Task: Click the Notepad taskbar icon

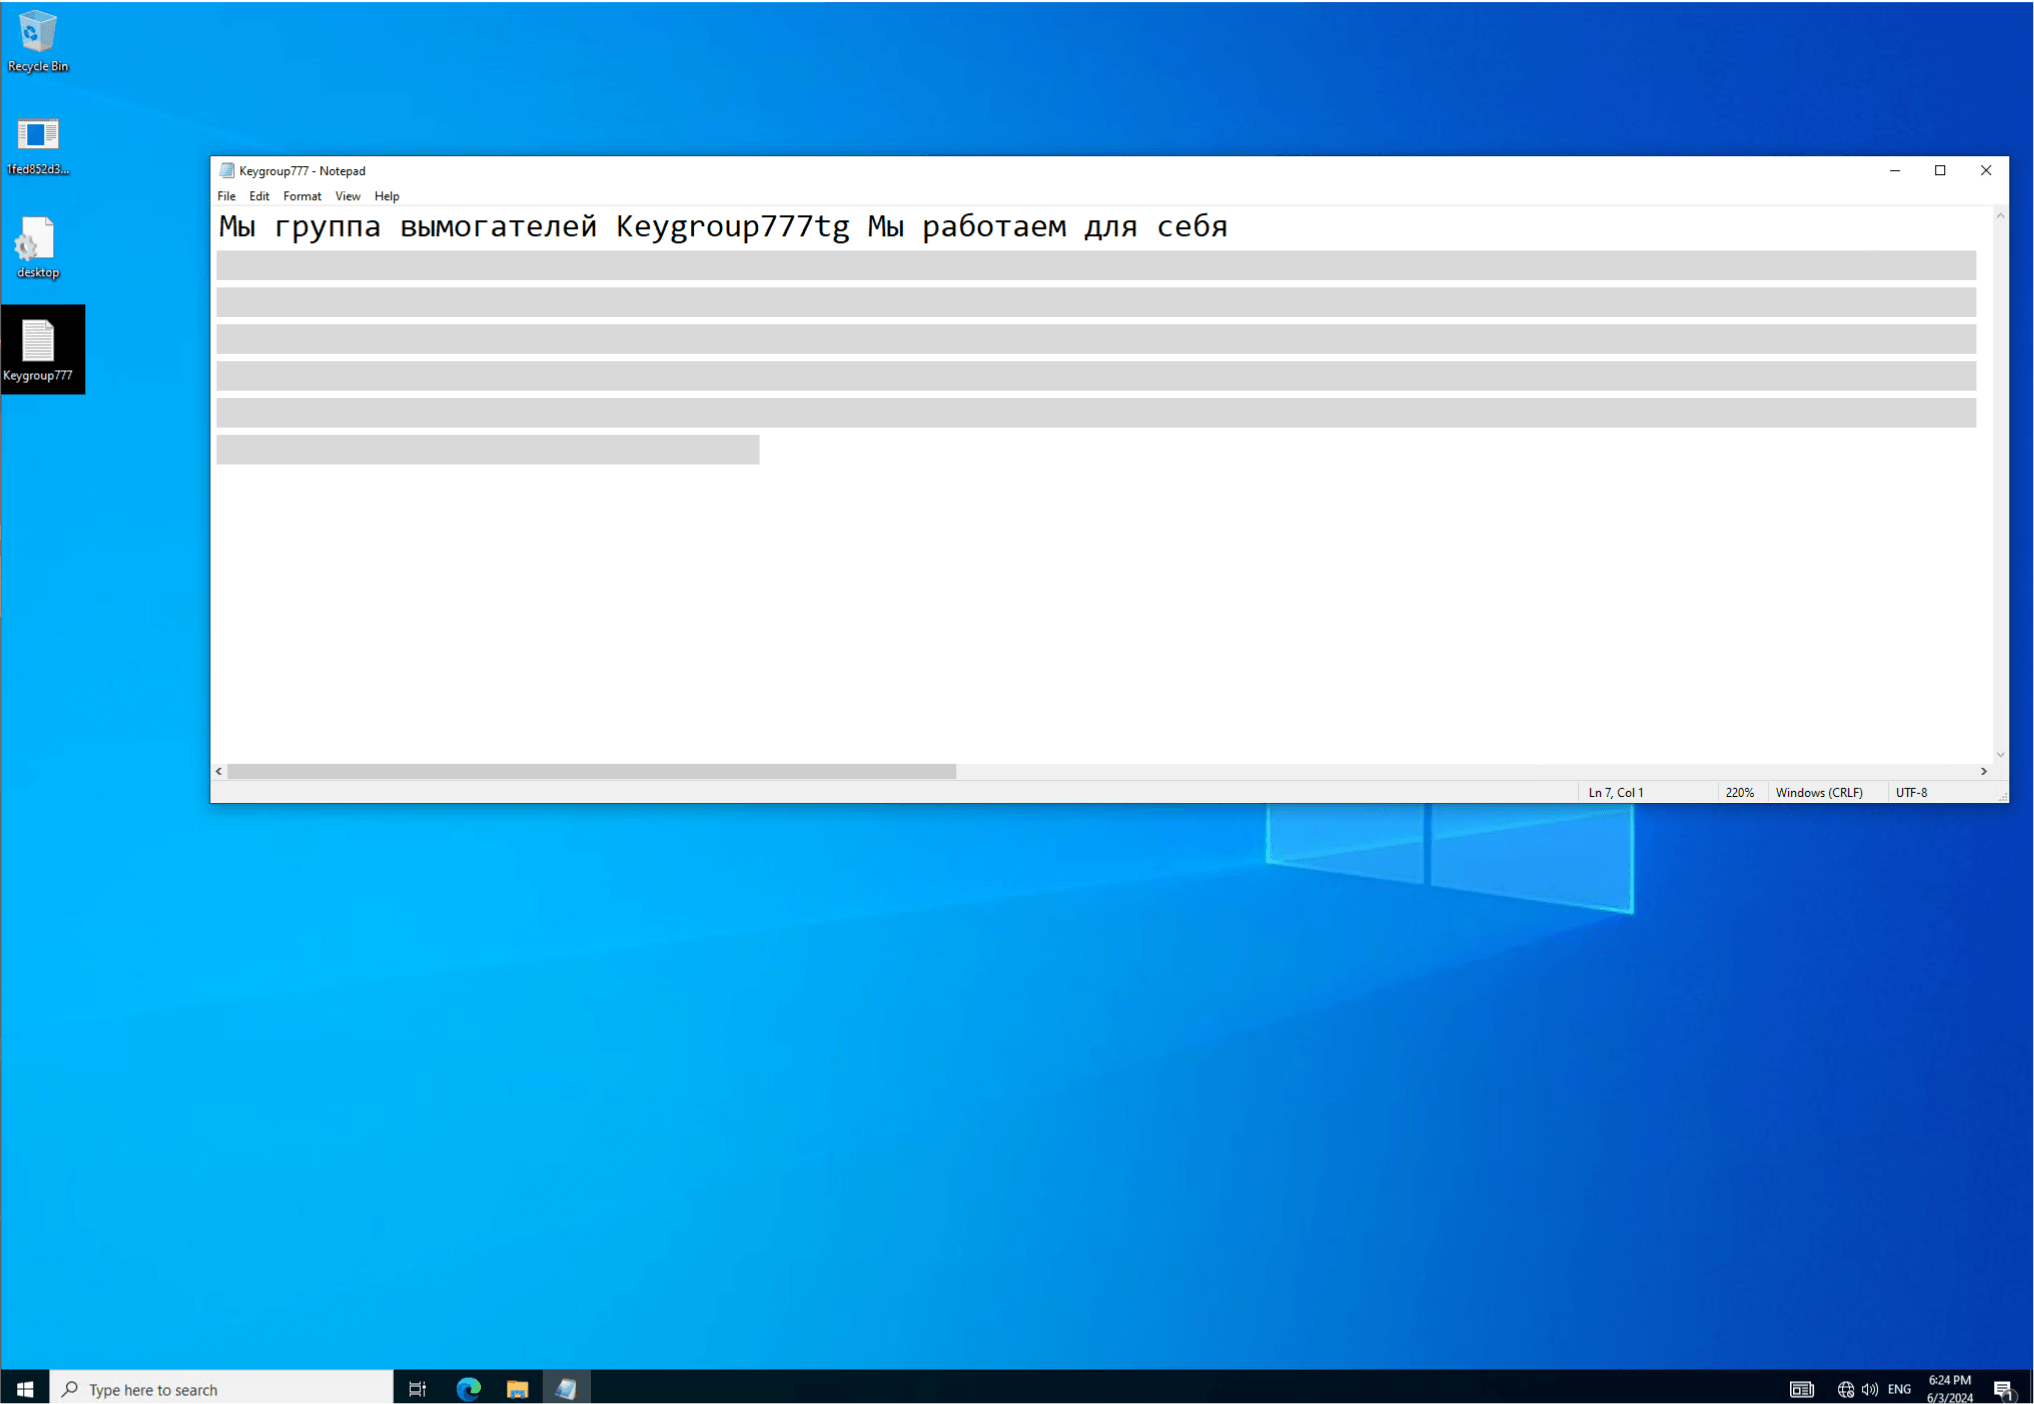Action: click(x=566, y=1388)
